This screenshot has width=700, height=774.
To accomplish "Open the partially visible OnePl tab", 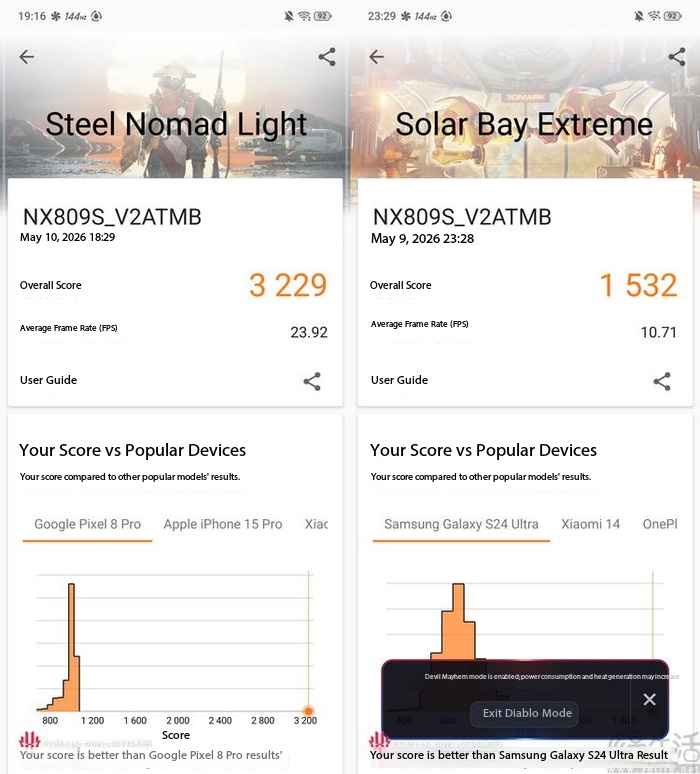I will (x=660, y=524).
